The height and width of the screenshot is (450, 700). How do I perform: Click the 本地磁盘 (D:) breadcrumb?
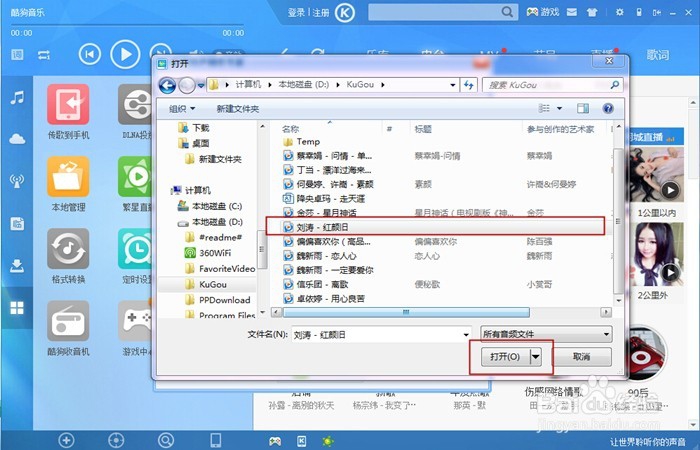point(304,84)
